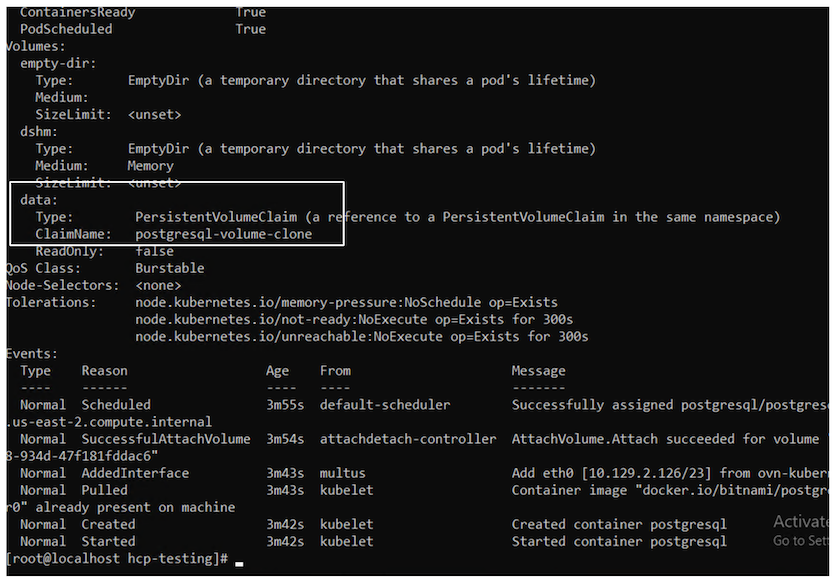Click the Message column header

click(x=538, y=371)
